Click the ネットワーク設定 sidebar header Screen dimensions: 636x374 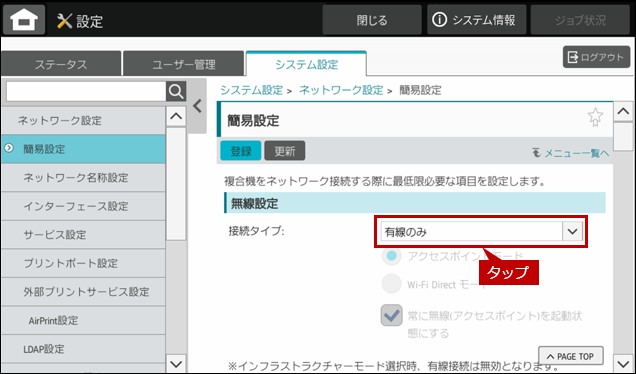(83, 120)
